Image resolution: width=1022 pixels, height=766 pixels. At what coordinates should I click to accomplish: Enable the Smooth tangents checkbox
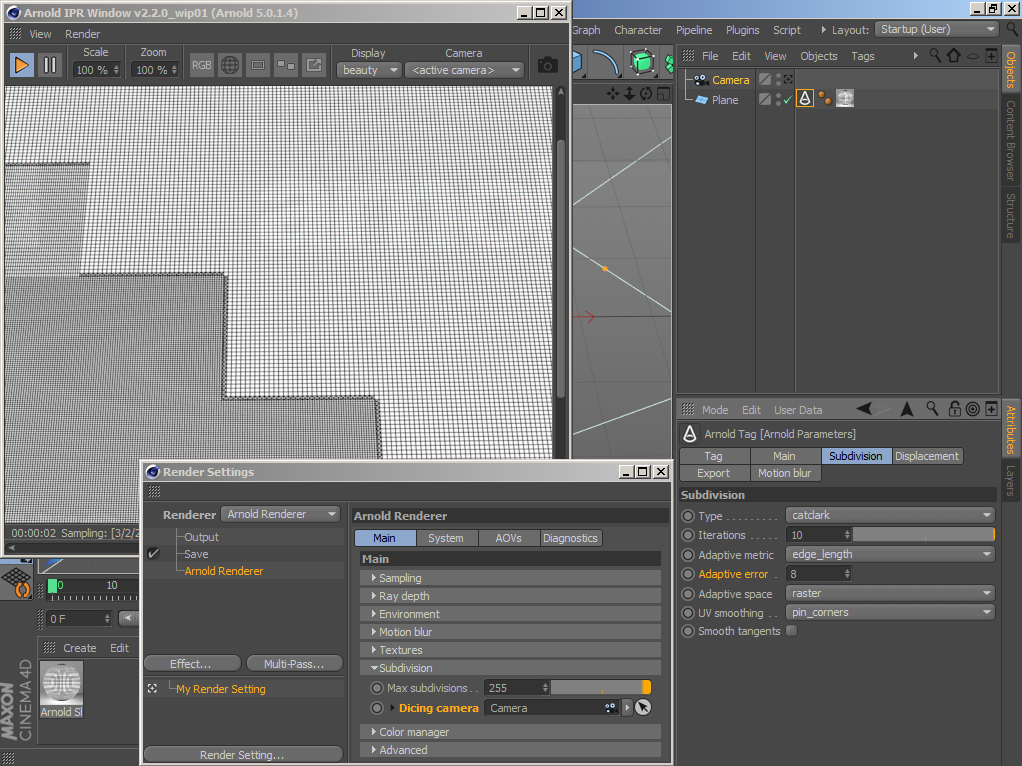(x=792, y=631)
